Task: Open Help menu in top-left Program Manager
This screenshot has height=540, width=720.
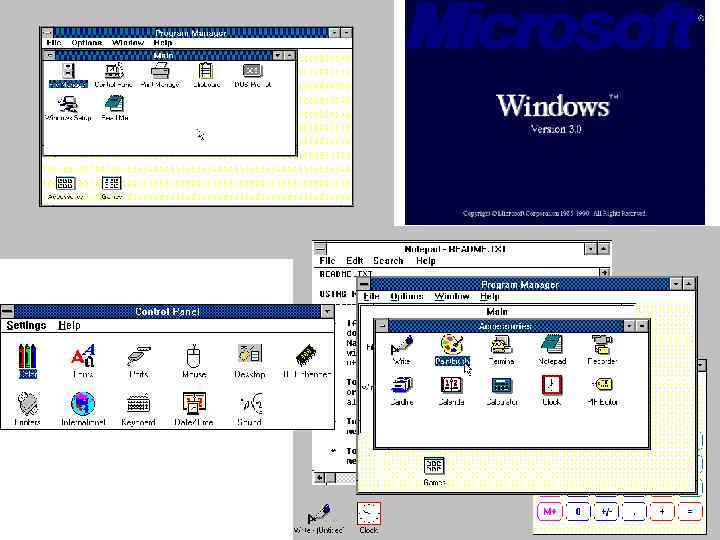Action: [163, 42]
